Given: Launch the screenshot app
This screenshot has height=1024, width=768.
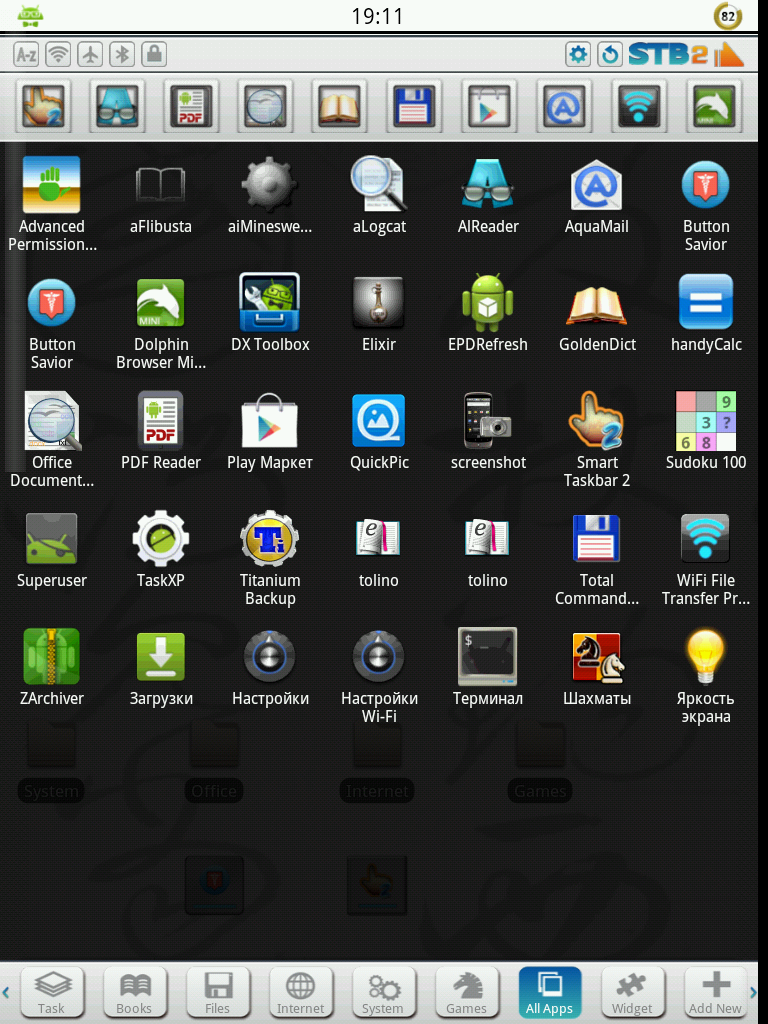Looking at the screenshot, I should pyautogui.click(x=488, y=431).
